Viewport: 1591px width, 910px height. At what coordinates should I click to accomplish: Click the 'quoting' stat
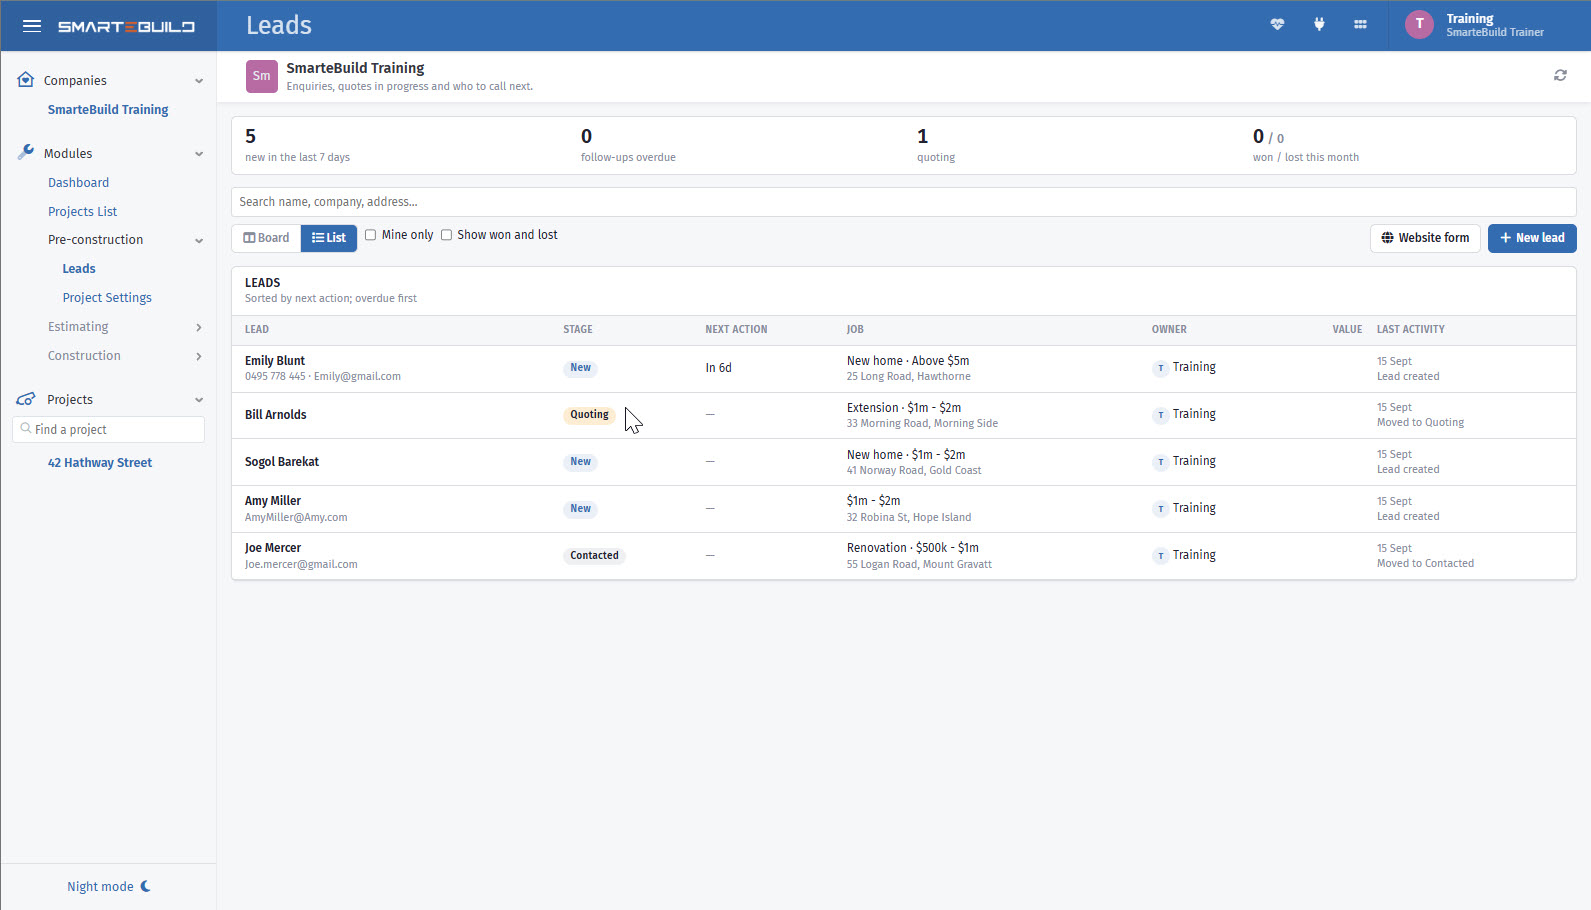(936, 146)
